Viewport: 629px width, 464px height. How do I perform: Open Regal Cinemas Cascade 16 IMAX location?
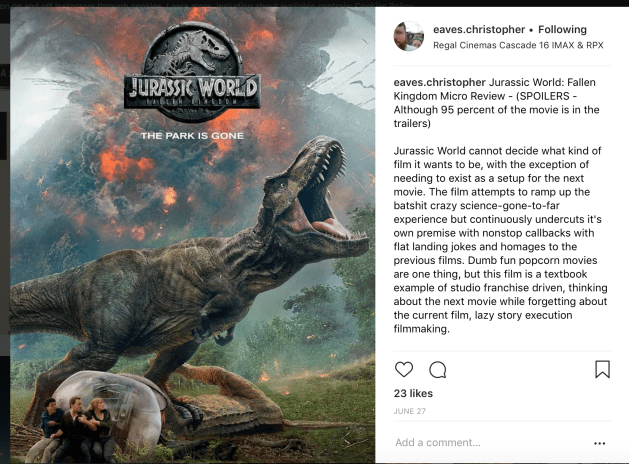(518, 45)
